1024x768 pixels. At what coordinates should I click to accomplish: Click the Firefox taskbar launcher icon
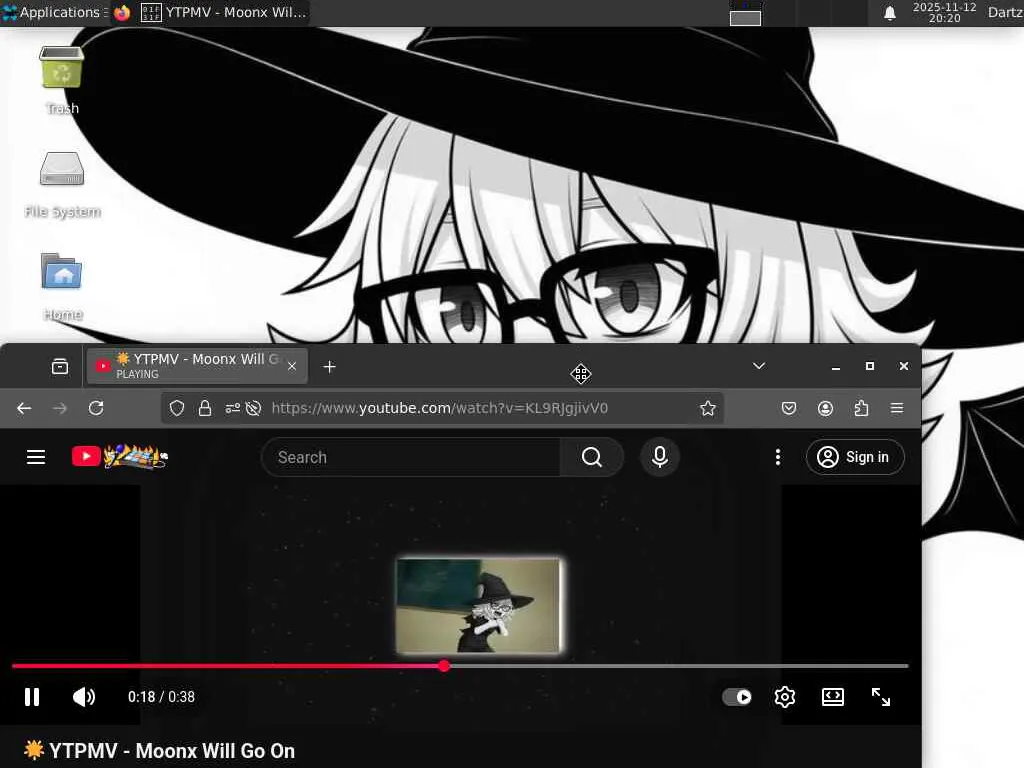[122, 12]
